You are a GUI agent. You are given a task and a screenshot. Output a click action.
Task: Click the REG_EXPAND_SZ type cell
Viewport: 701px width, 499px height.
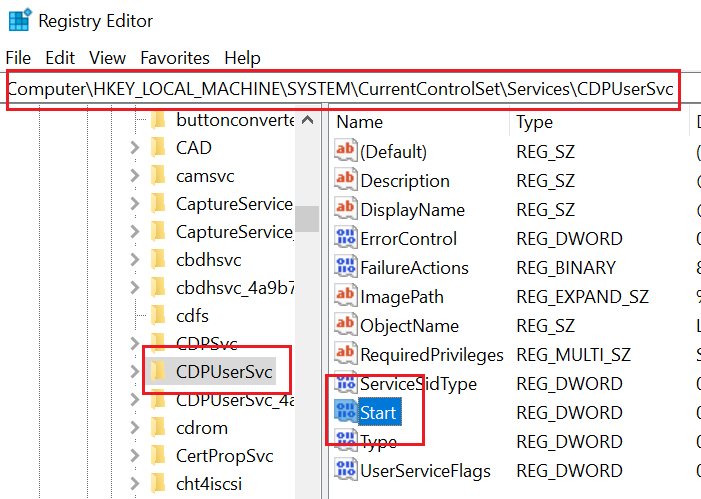[582, 297]
